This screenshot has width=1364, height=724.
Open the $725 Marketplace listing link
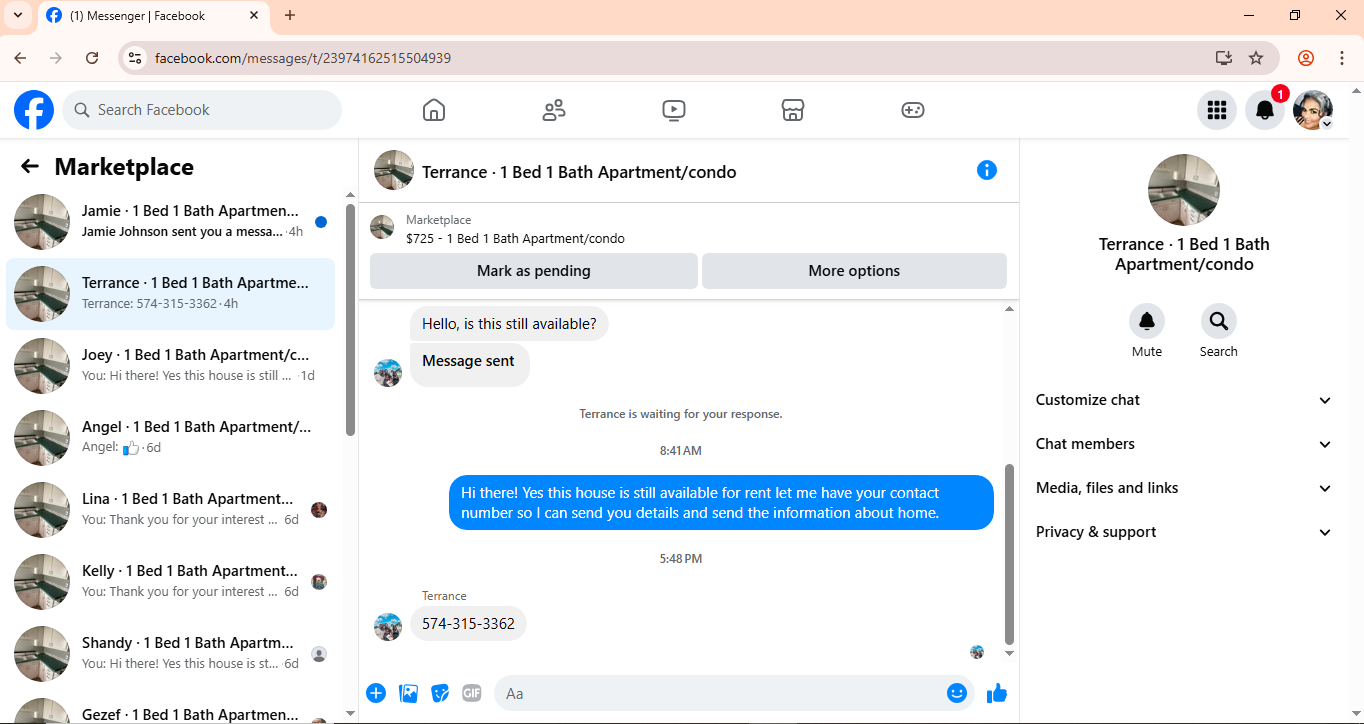515,238
